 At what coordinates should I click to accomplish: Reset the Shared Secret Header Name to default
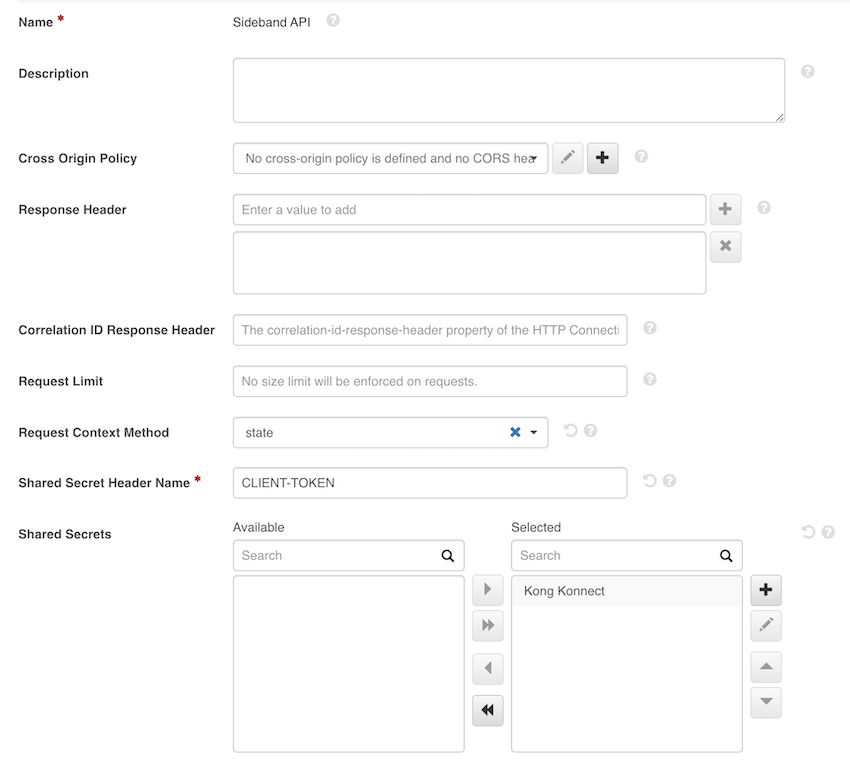pos(649,481)
